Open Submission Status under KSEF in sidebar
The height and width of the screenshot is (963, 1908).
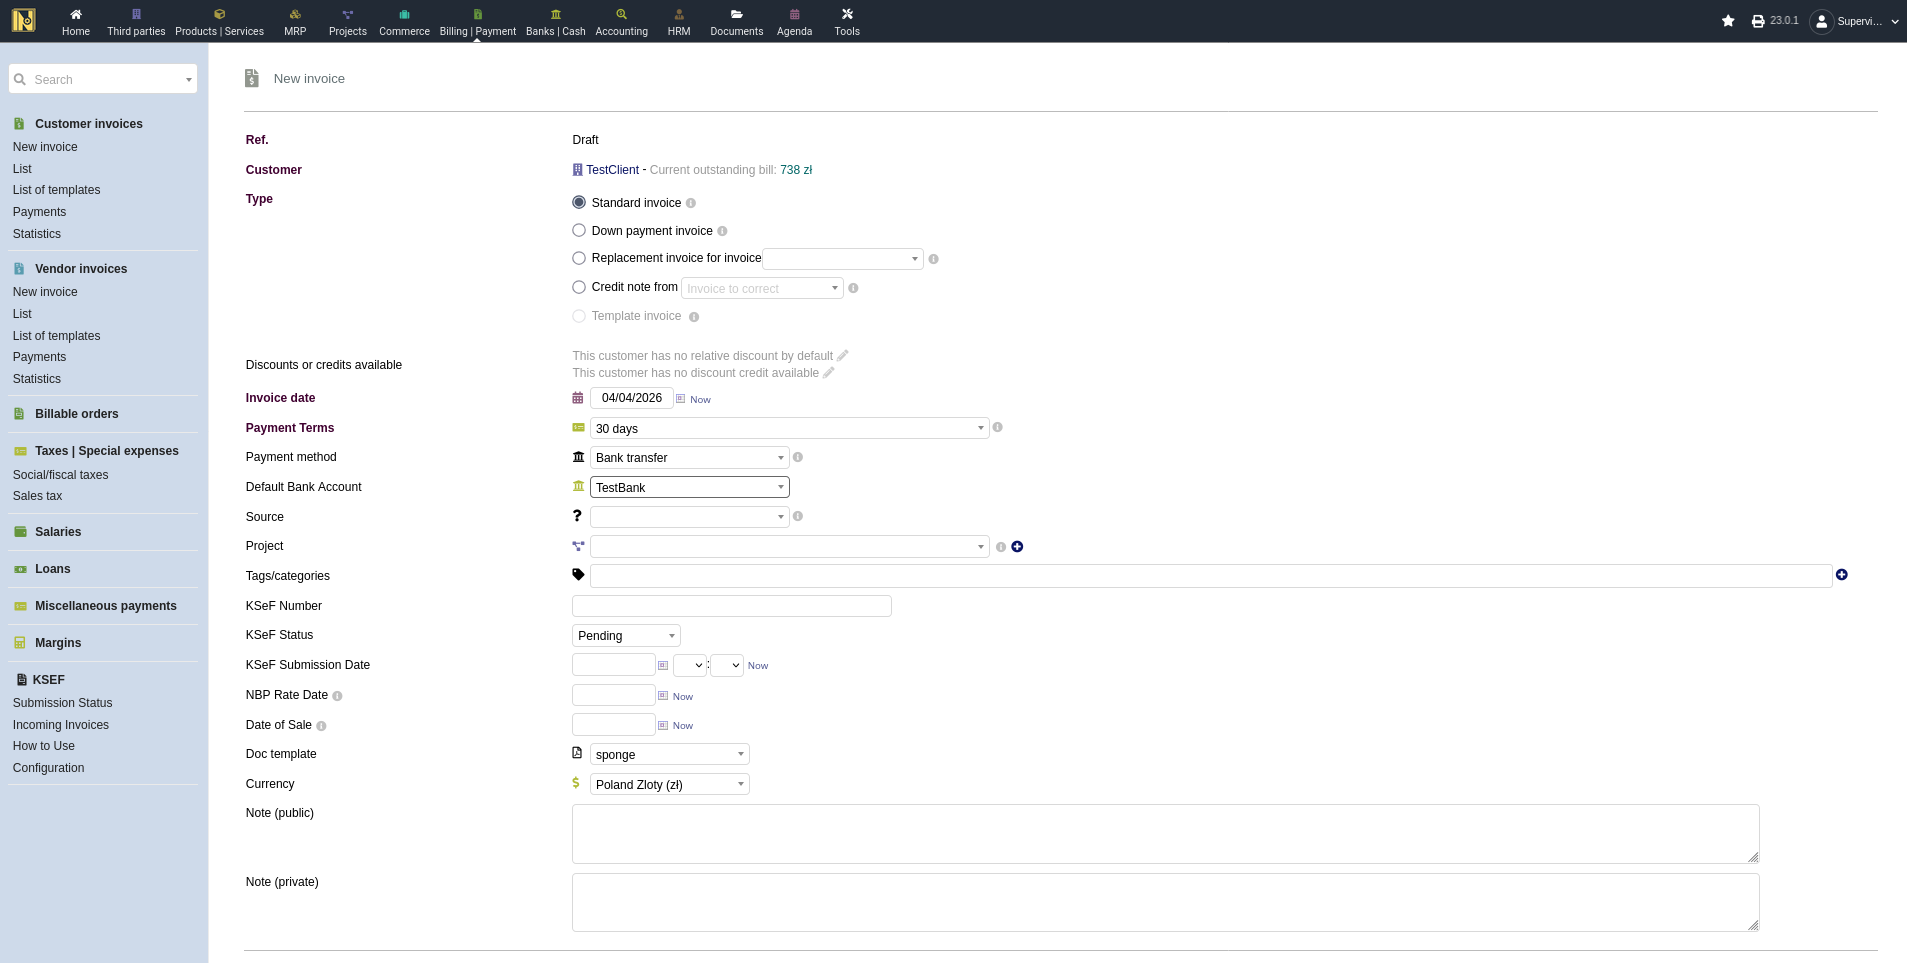tap(62, 703)
